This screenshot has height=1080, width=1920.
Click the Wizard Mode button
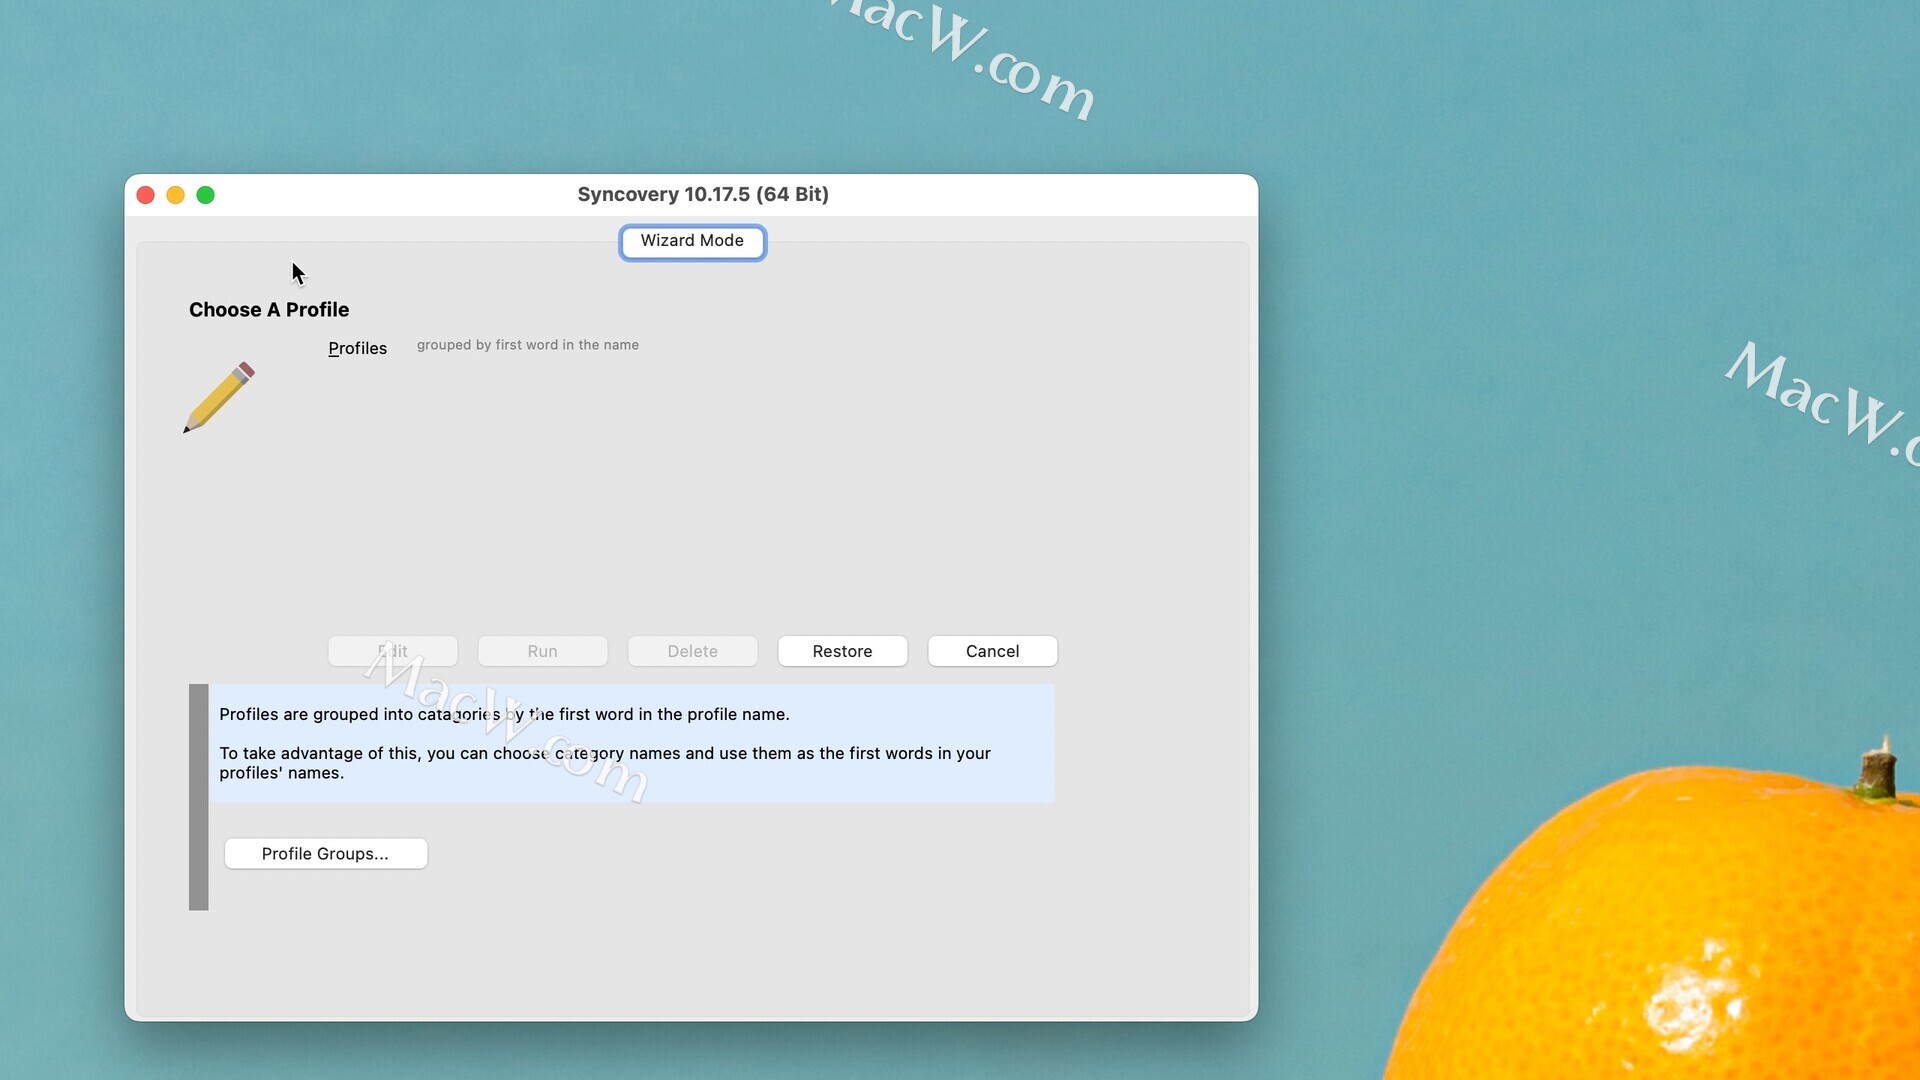click(x=692, y=242)
